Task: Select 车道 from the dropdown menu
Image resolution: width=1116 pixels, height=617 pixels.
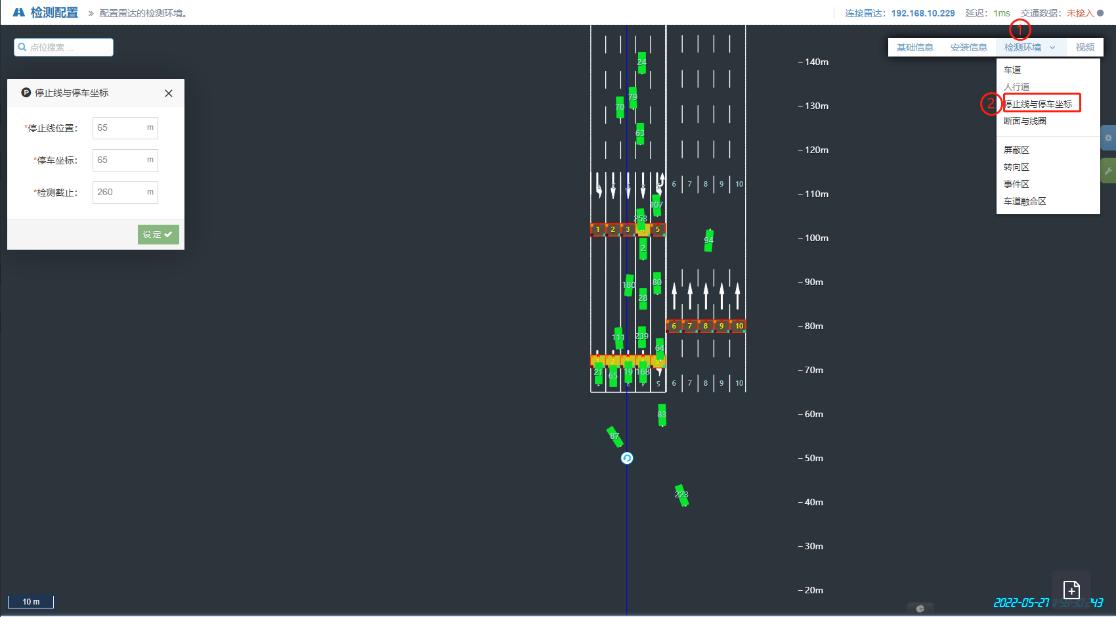Action: click(1013, 70)
